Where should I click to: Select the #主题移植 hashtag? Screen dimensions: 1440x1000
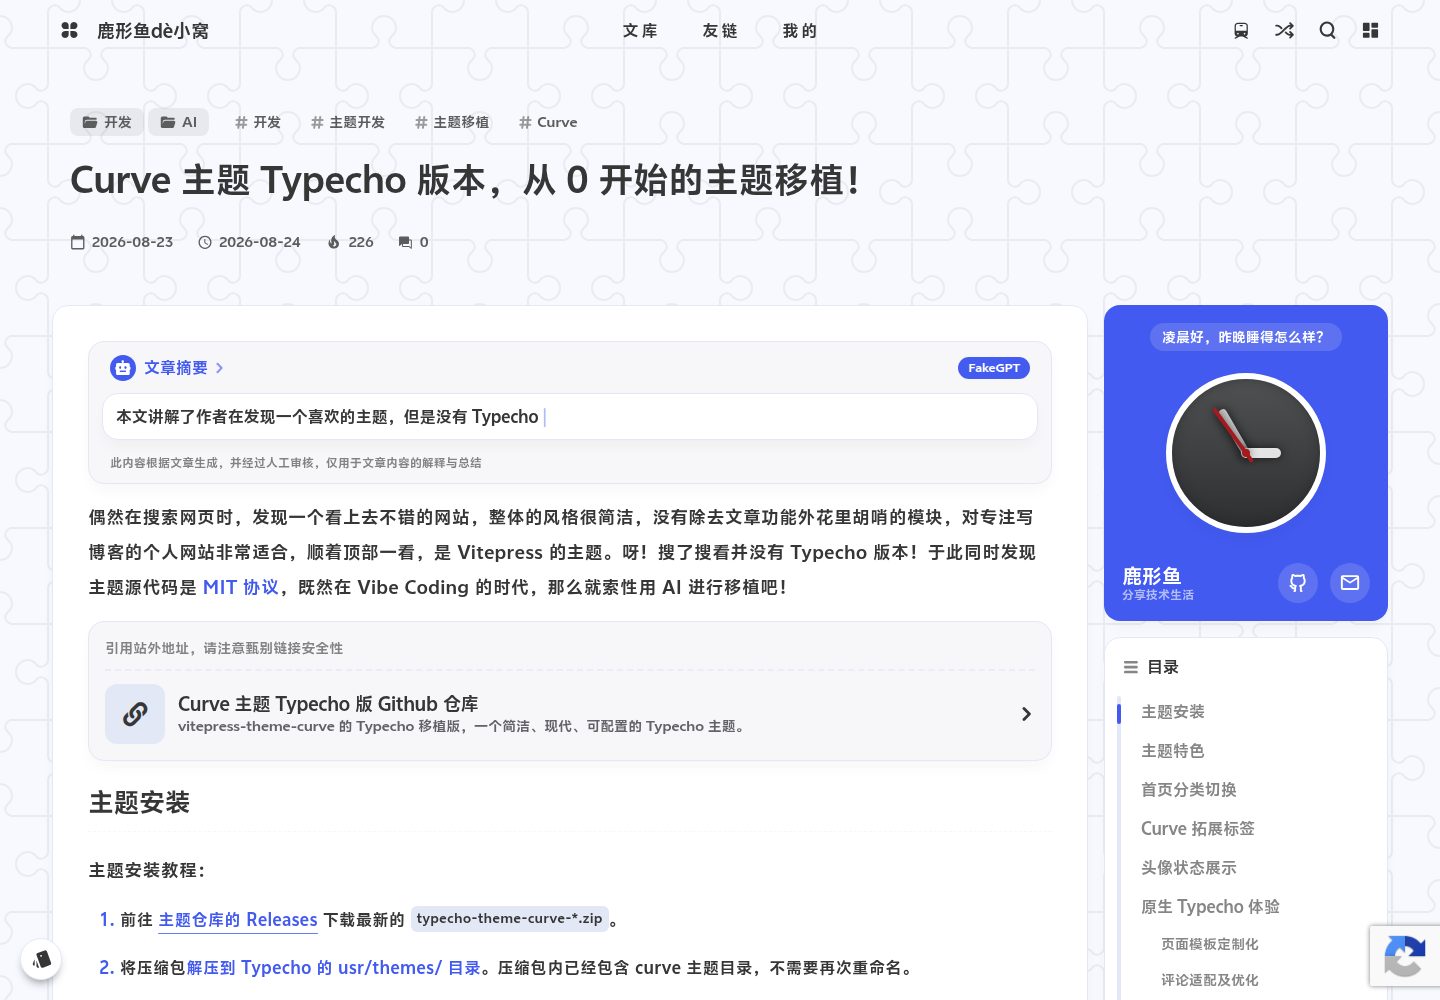click(451, 122)
